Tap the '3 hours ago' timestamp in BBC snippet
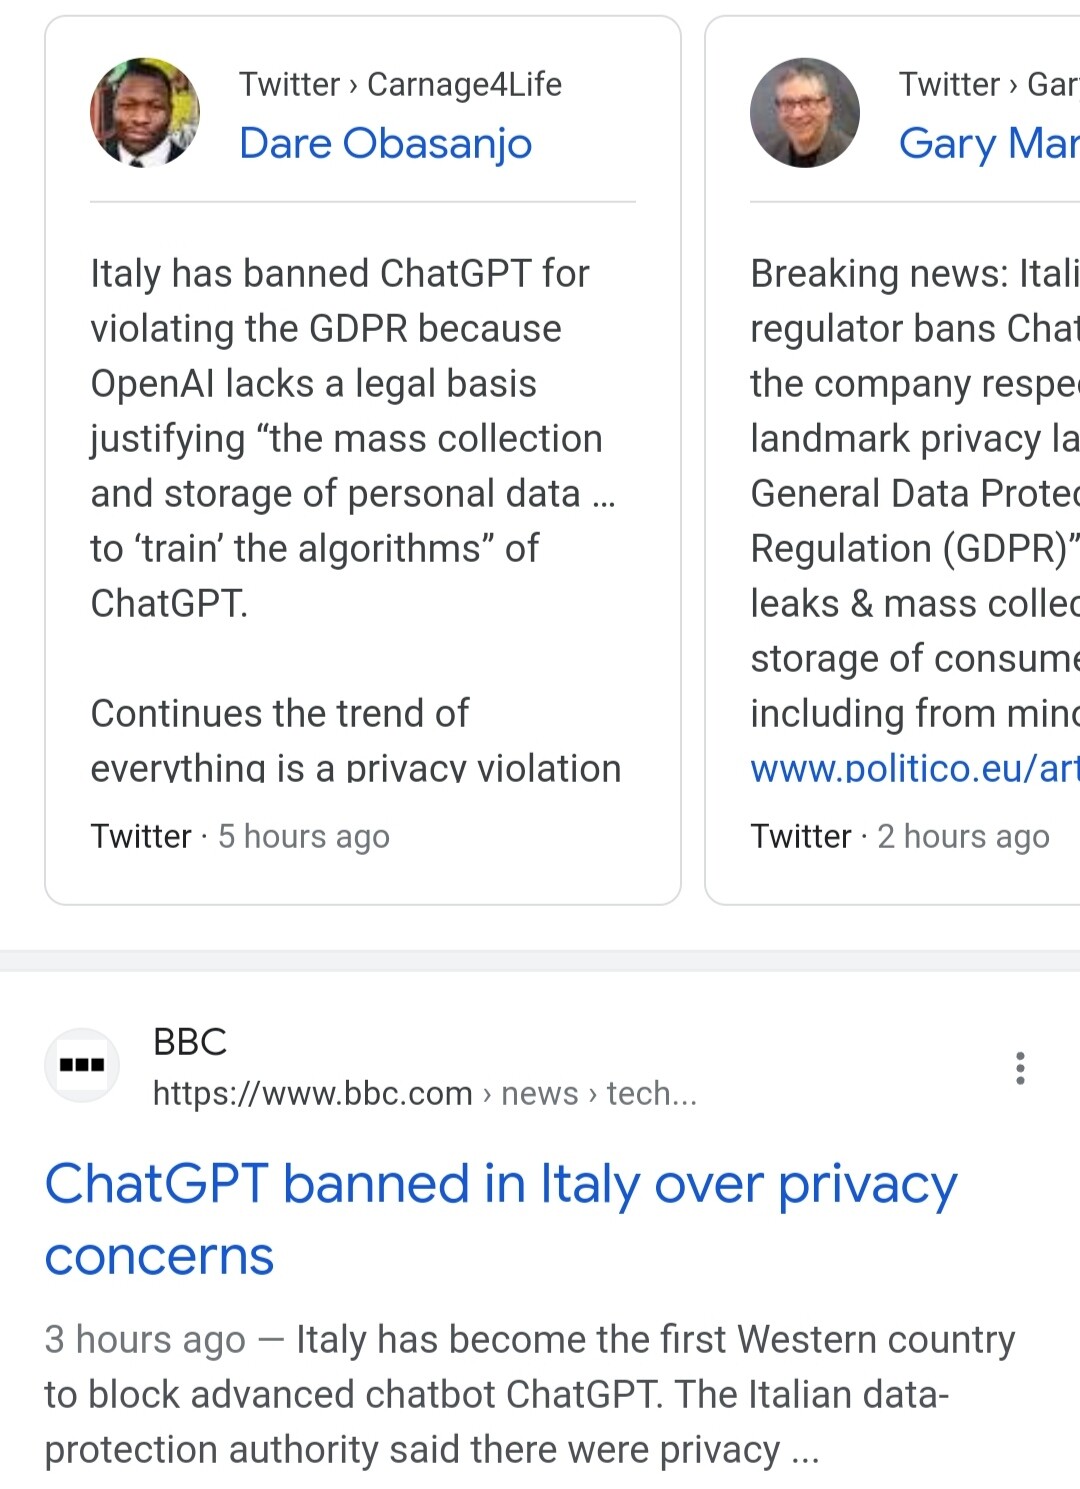Screen dimensions: 1080x1489 click(145, 1340)
